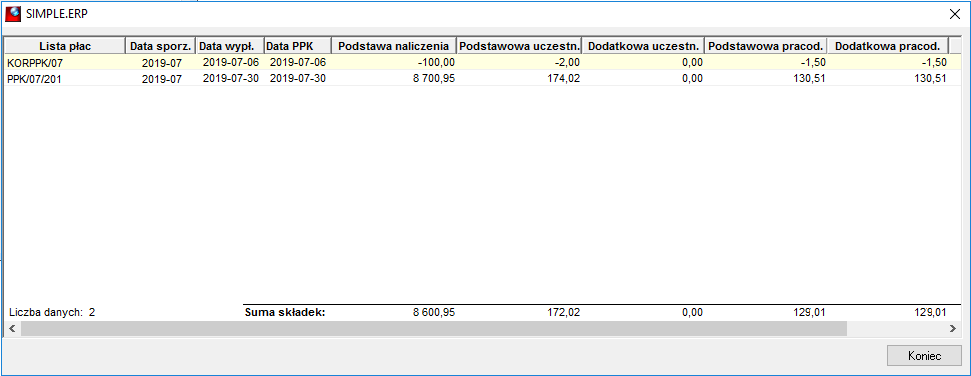Click the Data PPK column header

point(298,46)
